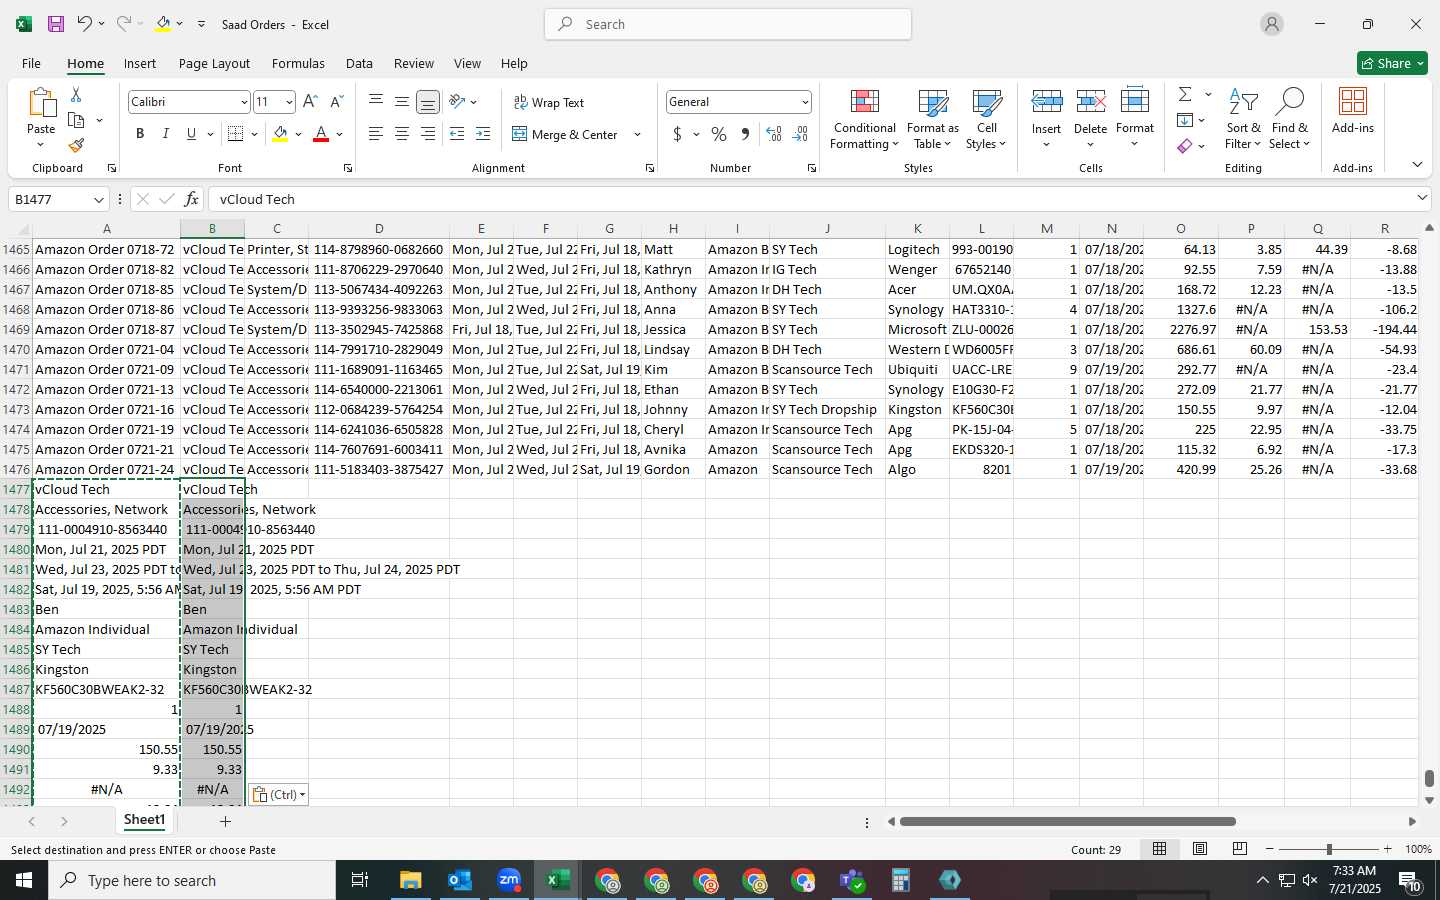Toggle Align Left alignment

[x=375, y=134]
